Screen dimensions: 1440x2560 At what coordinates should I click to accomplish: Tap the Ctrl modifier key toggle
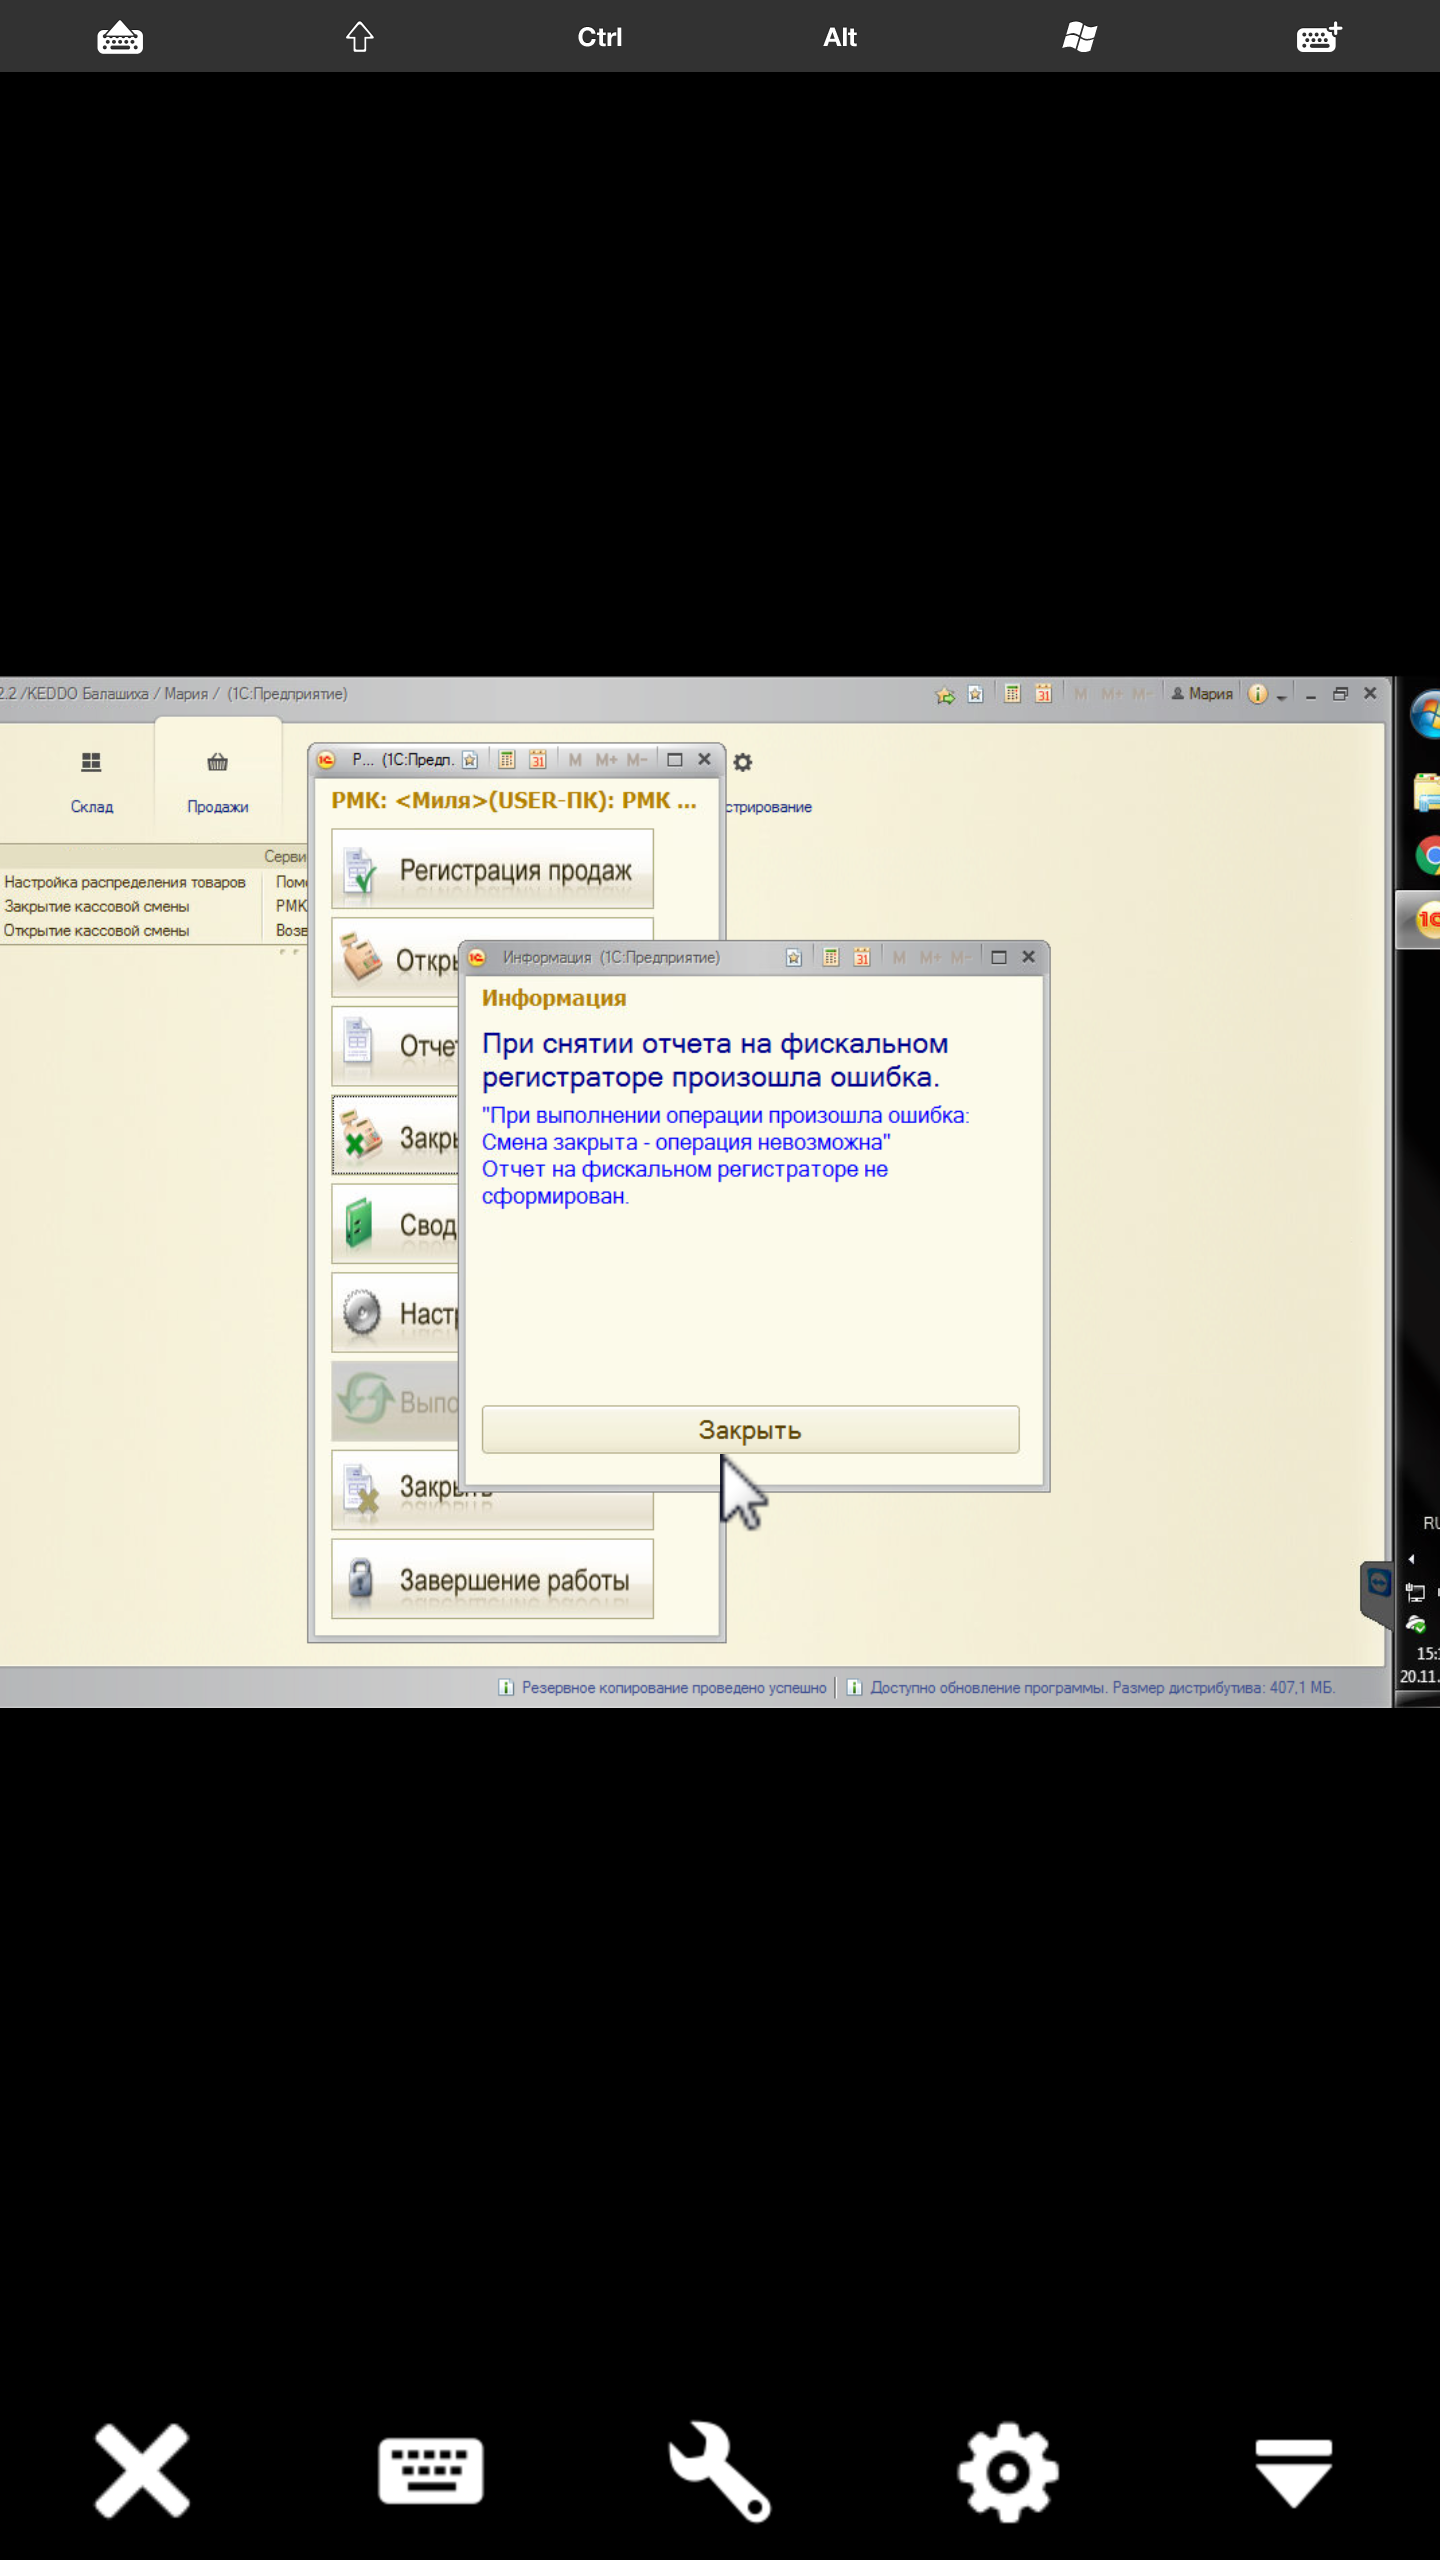pos(600,37)
